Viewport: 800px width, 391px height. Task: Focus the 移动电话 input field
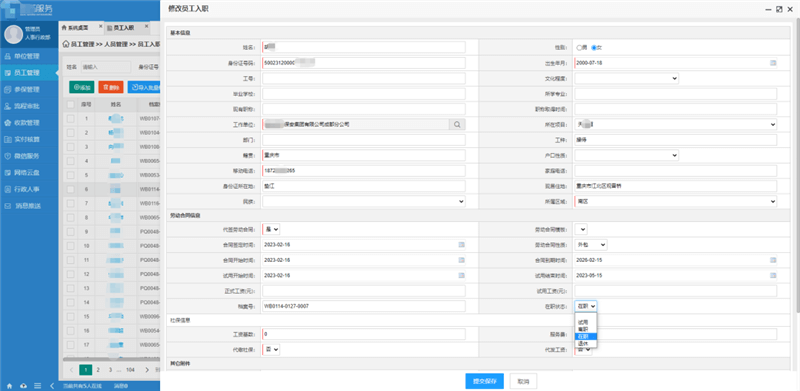pos(364,170)
